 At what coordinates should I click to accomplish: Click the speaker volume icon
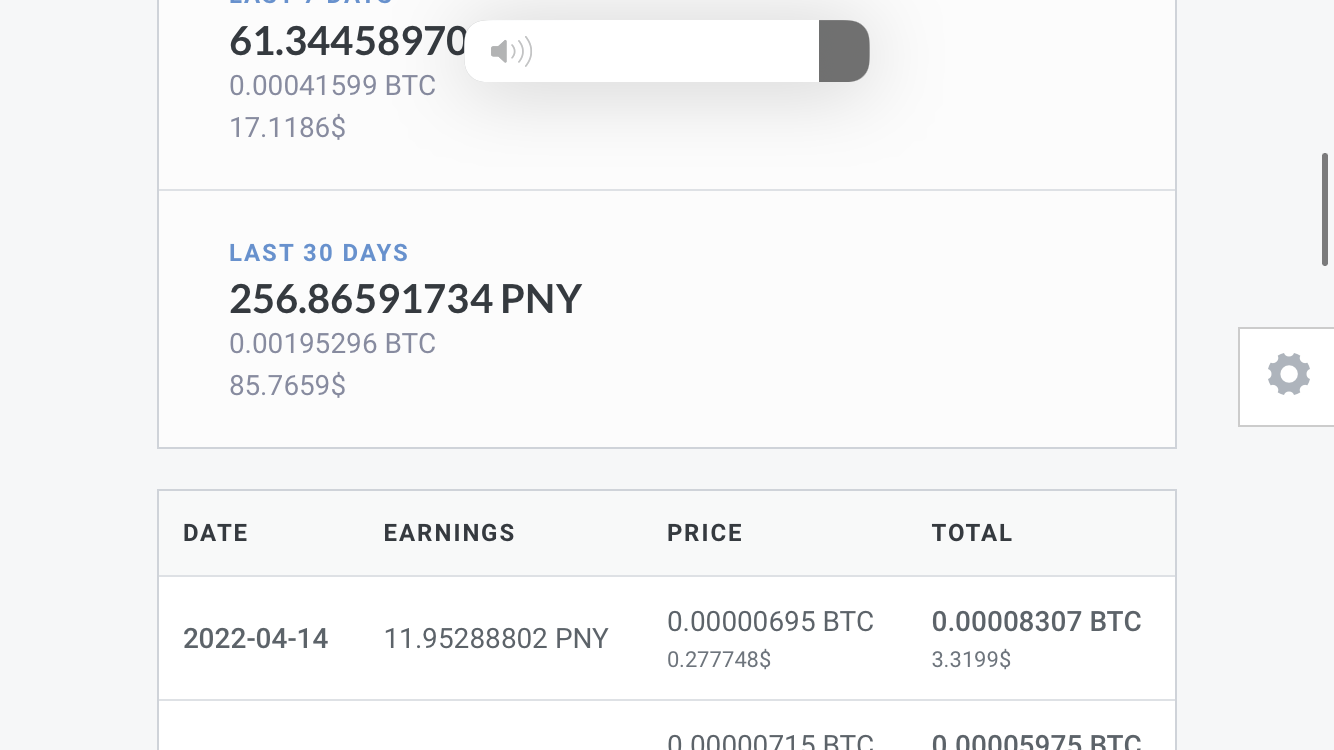click(x=511, y=52)
